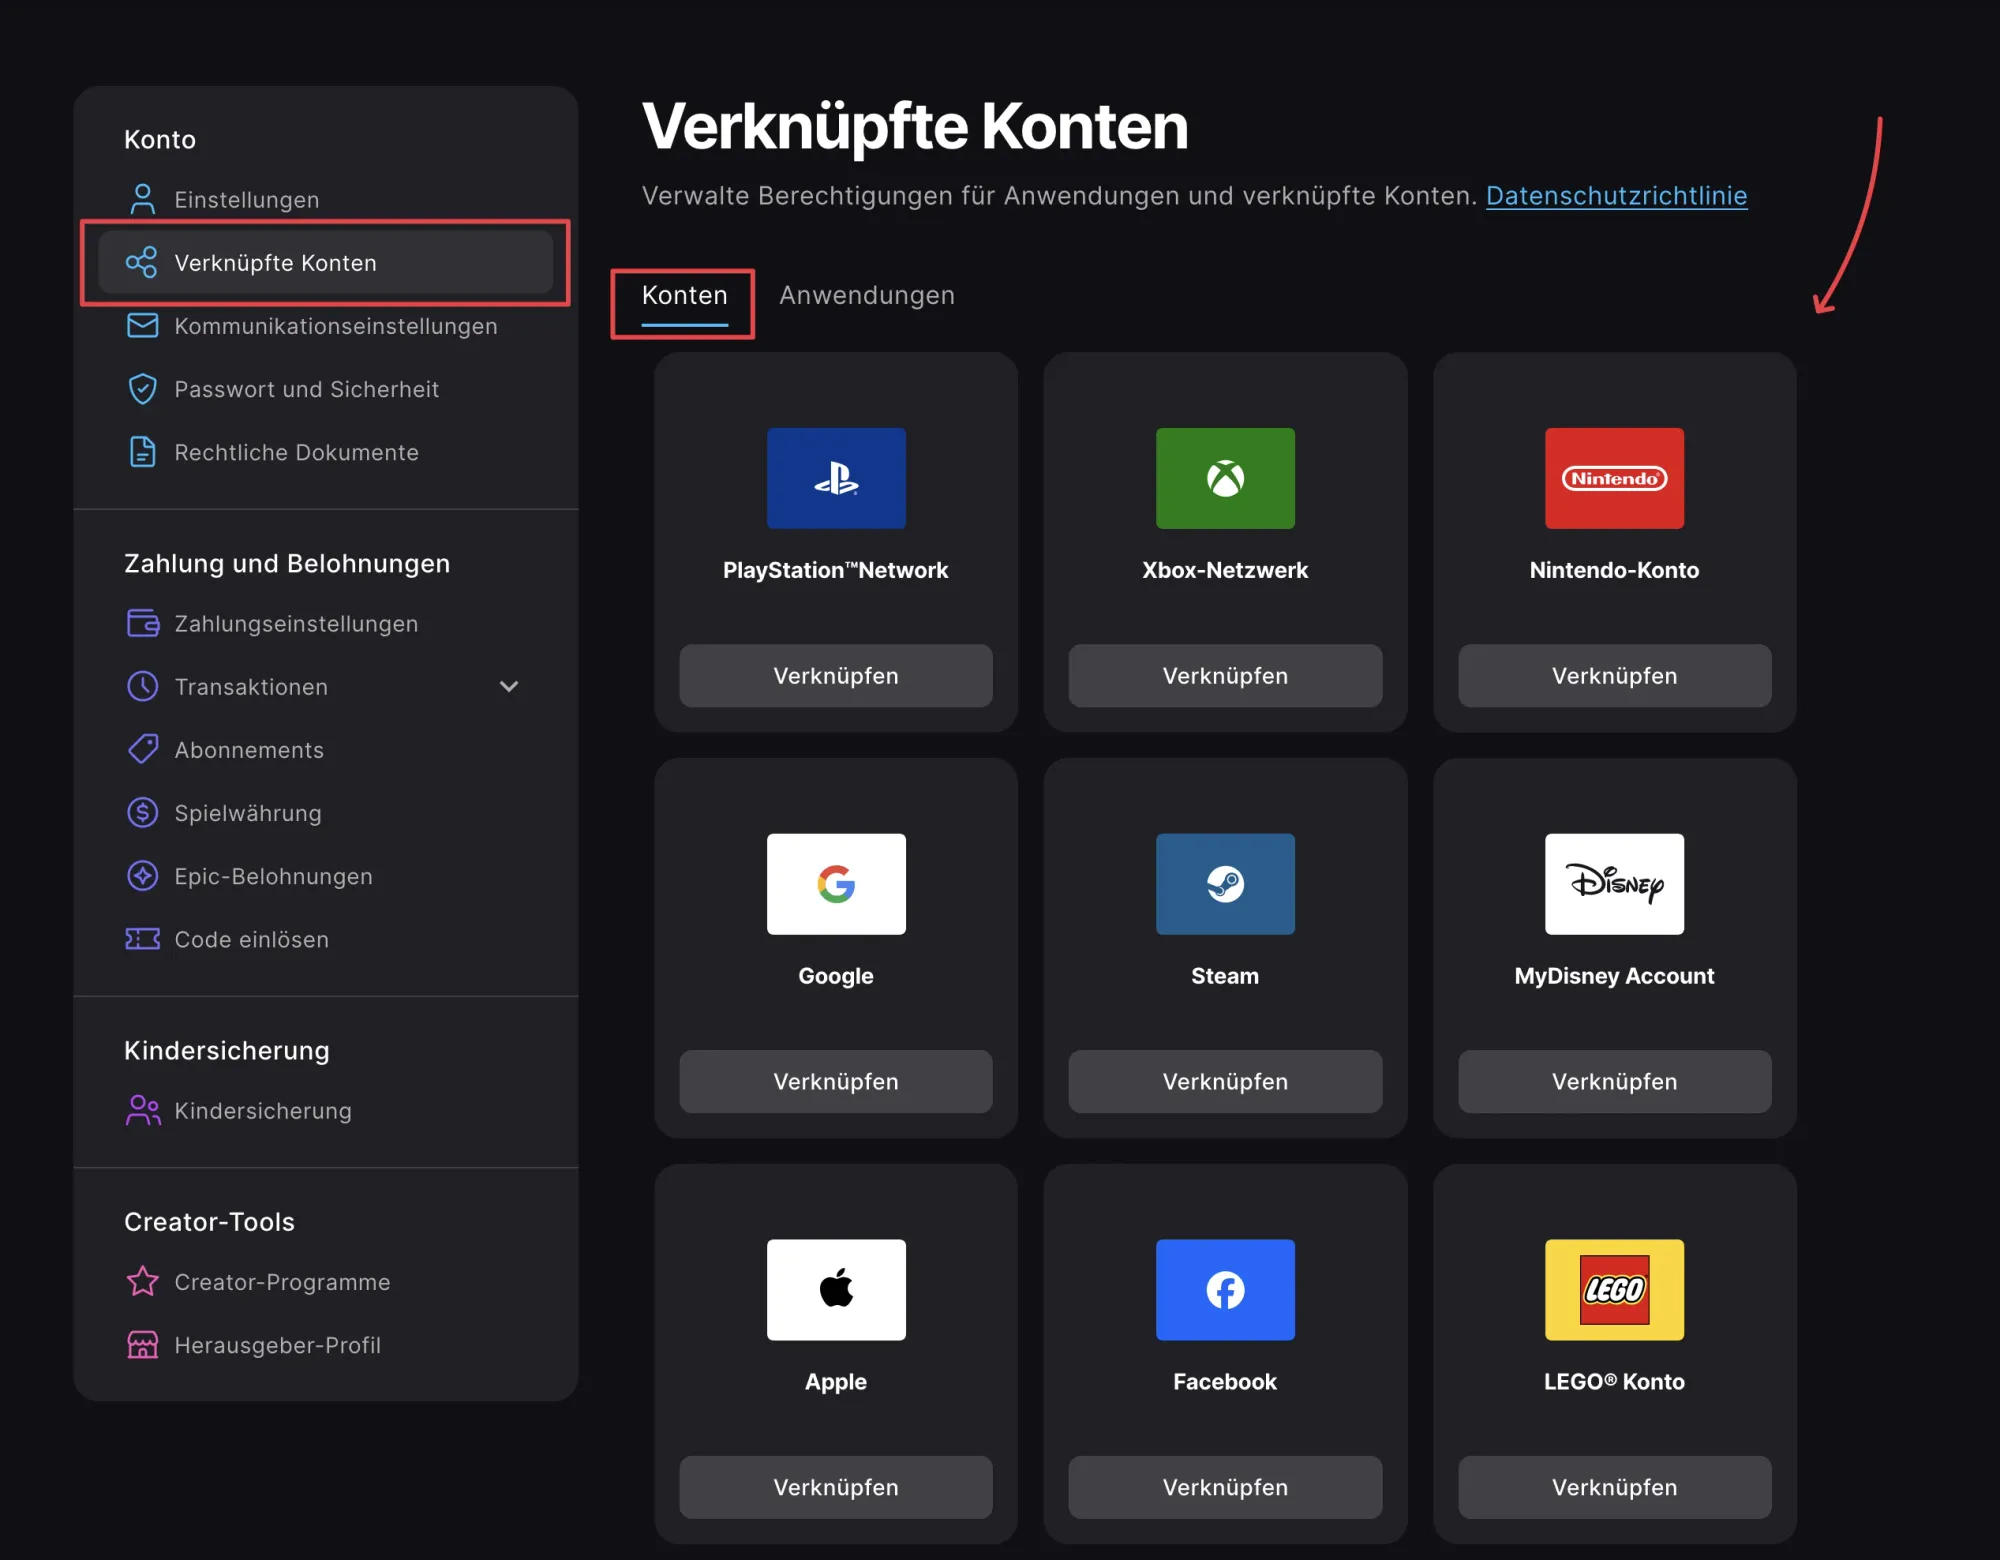Viewport: 2000px width, 1560px height.
Task: Click Verknüpfen for Xbox-Netzwerk
Action: point(1225,675)
